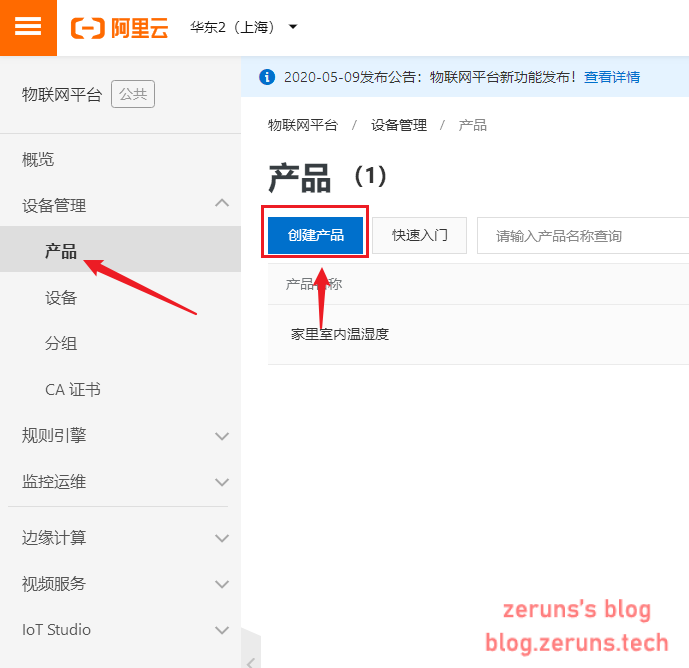This screenshot has width=689, height=668.
Task: Collapse the sidebar with bottom arrow handle
Action: (x=250, y=660)
